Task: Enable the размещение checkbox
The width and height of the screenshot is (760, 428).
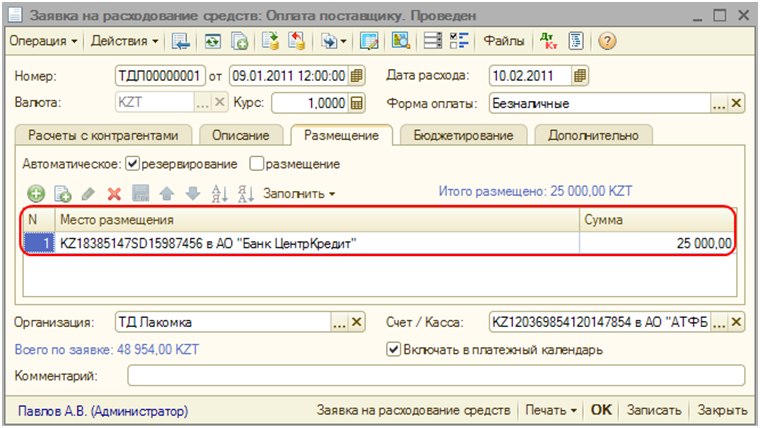Action: (x=257, y=163)
